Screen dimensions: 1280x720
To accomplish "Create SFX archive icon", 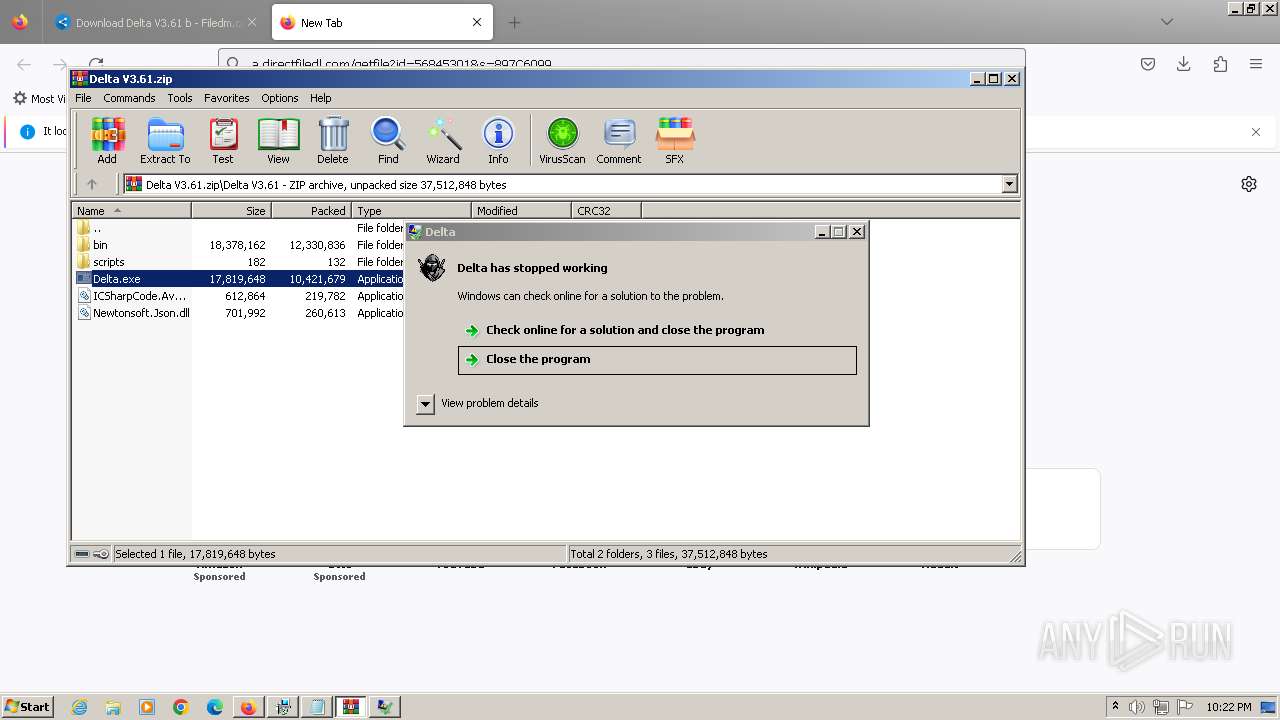I will [675, 140].
